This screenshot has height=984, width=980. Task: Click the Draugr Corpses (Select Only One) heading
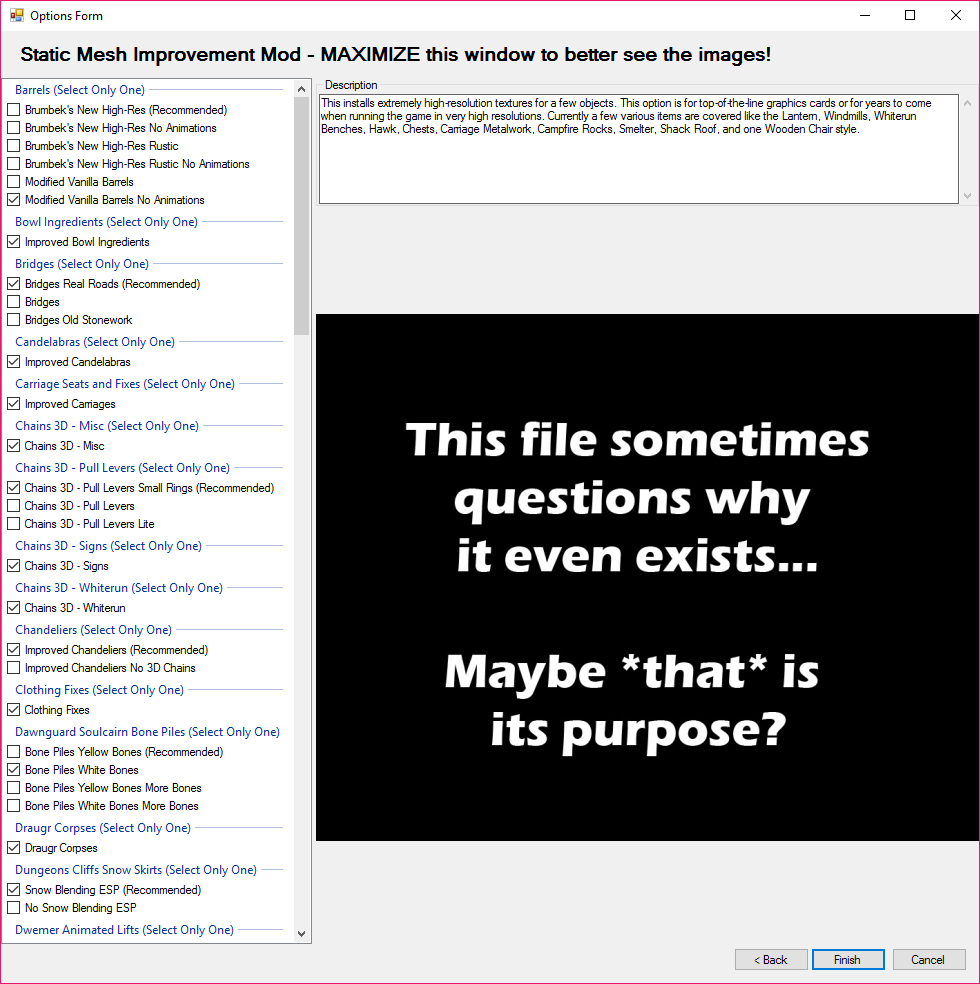point(103,828)
